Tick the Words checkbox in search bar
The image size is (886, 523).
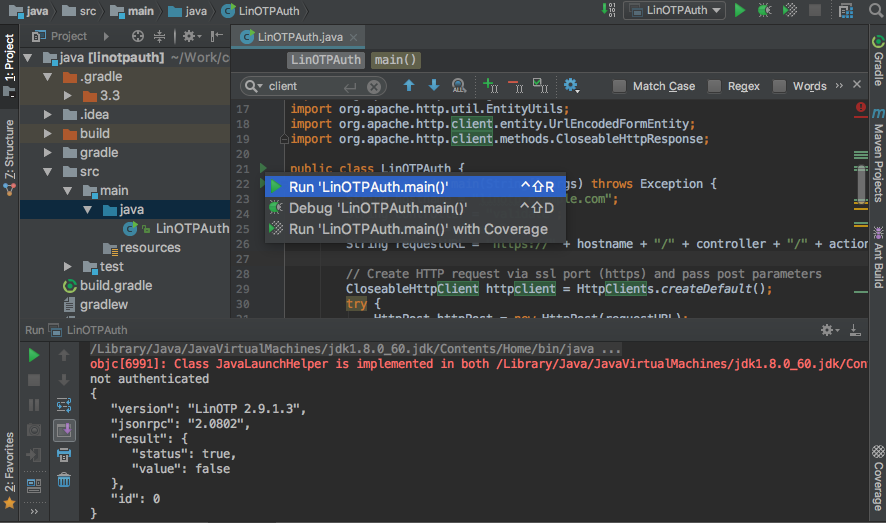click(x=779, y=87)
